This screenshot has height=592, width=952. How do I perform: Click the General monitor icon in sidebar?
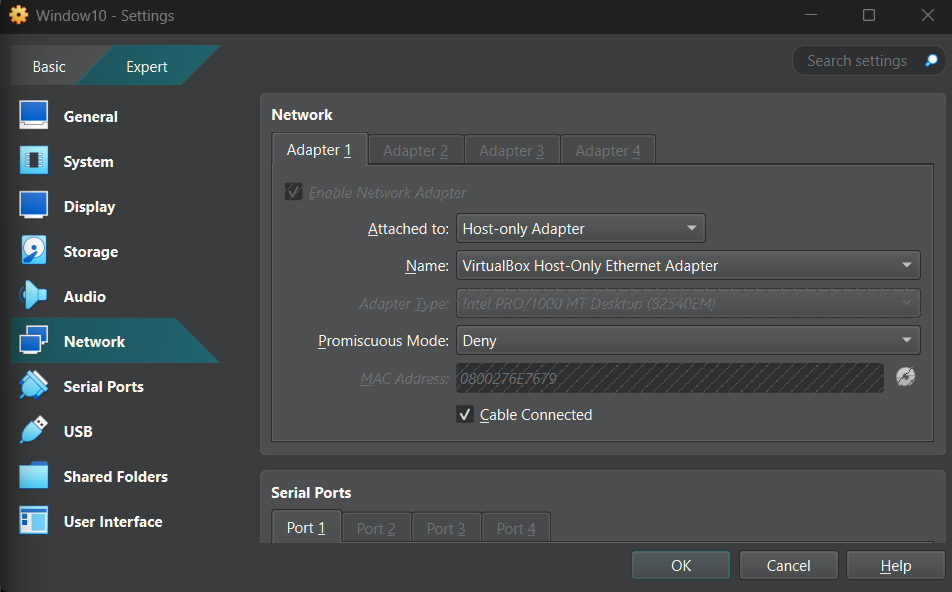[33, 115]
